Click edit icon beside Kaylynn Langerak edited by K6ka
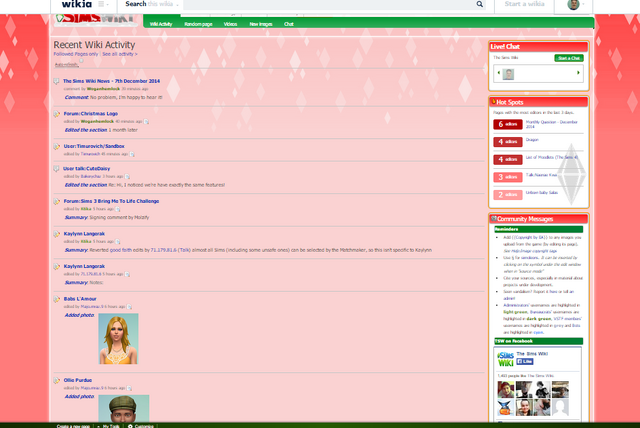Image resolution: width=640 pixels, height=428 pixels. (x=57, y=234)
